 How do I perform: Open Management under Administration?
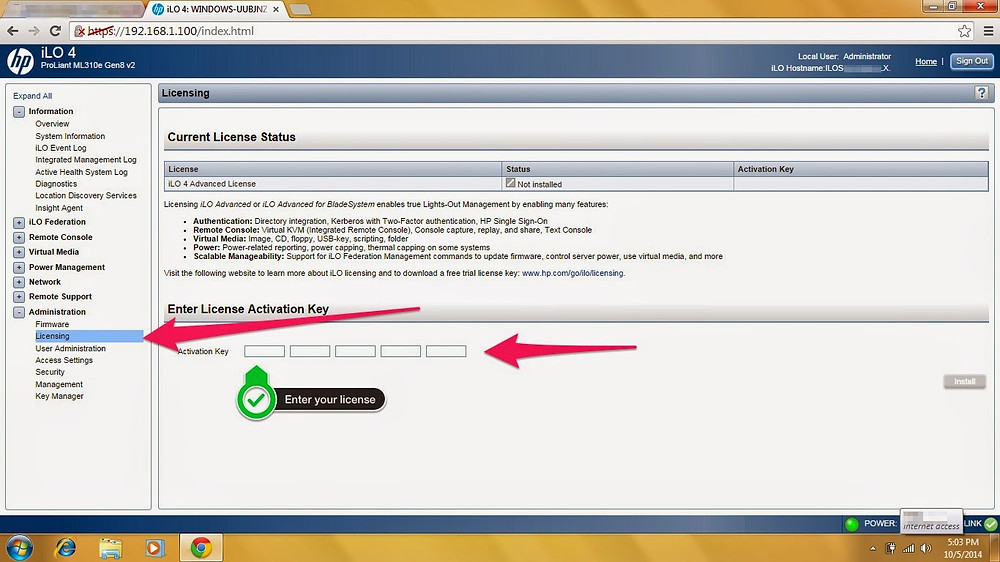59,384
